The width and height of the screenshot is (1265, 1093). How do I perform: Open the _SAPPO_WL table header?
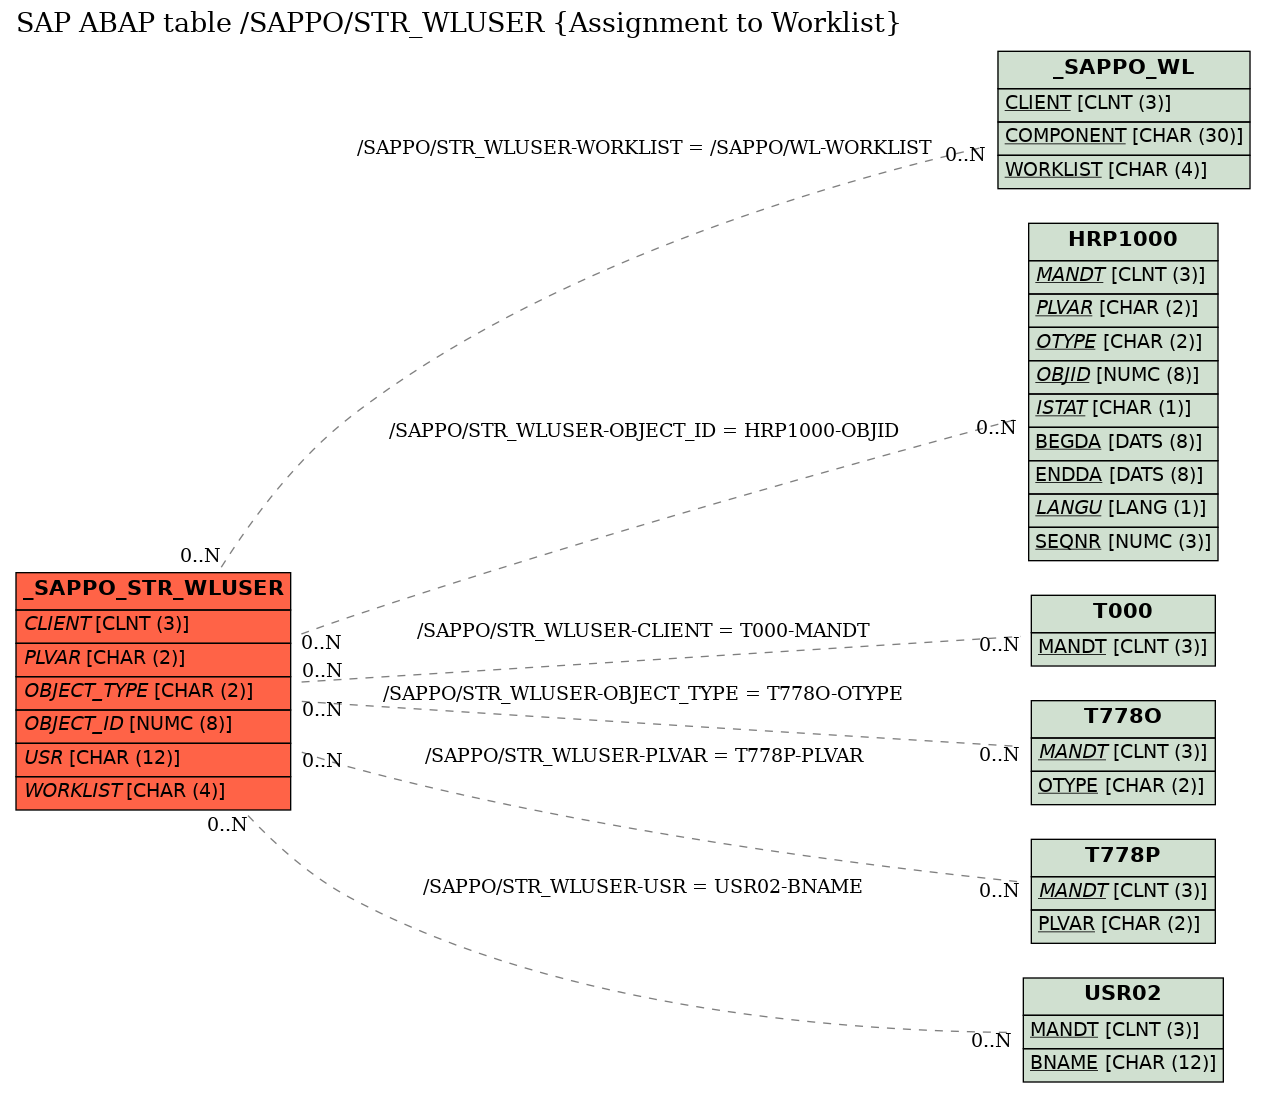point(1123,68)
